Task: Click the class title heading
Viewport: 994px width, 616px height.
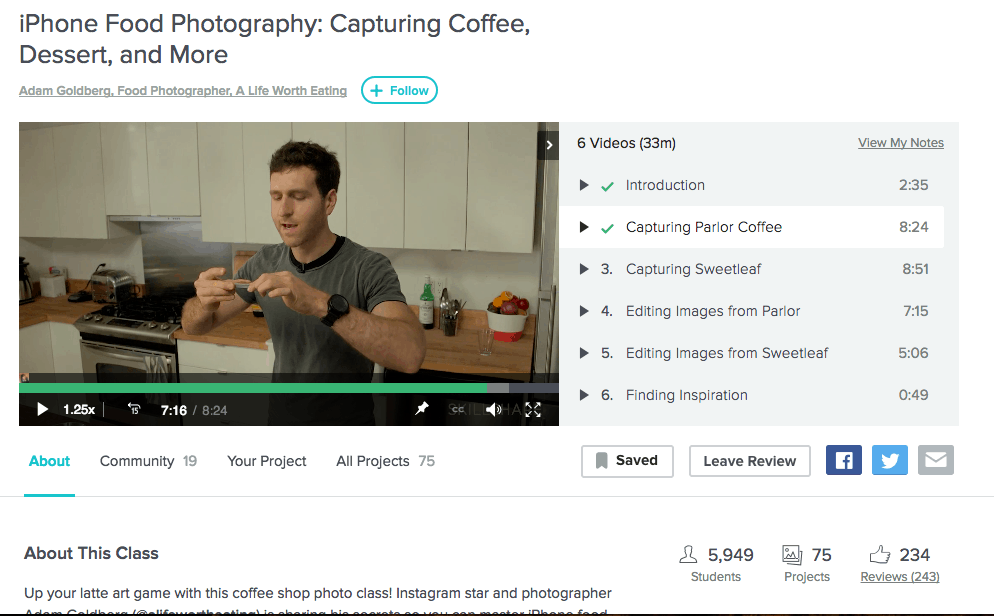Action: 274,39
